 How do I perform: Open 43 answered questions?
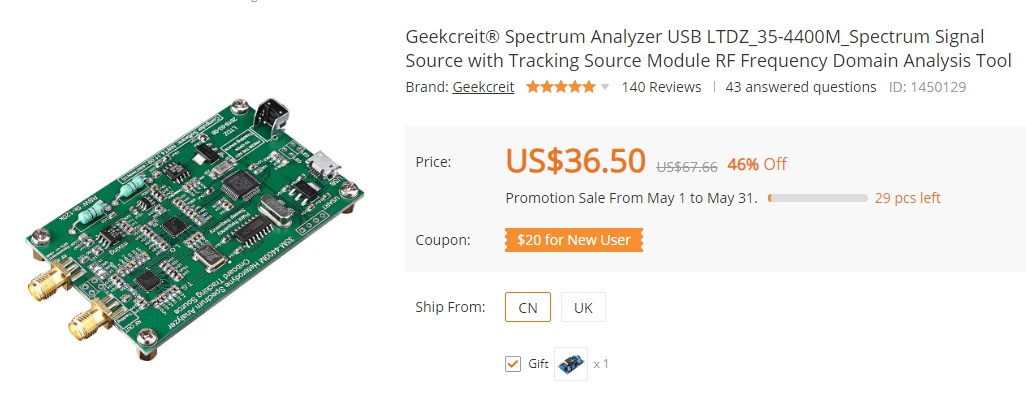(x=801, y=87)
